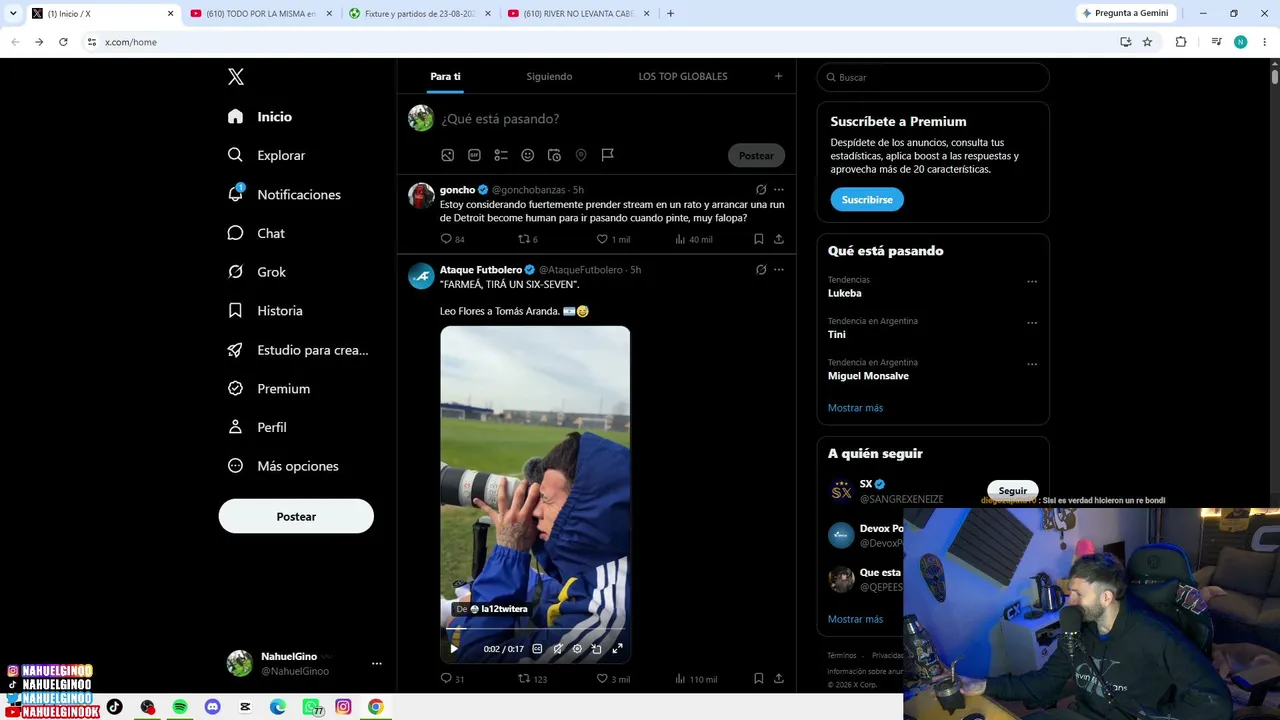Open Spotify from the taskbar
1280x720 pixels.
[180, 707]
